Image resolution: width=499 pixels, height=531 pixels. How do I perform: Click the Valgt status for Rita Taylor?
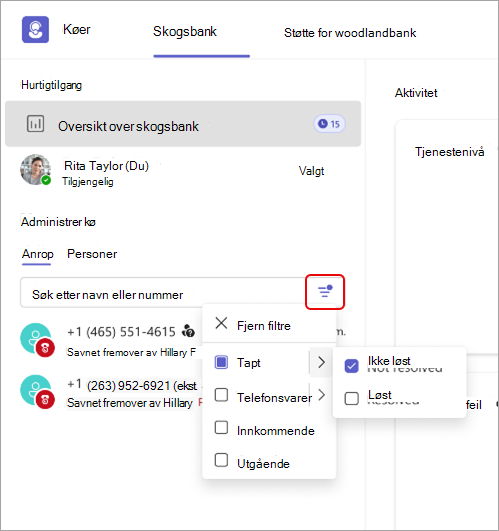(311, 171)
